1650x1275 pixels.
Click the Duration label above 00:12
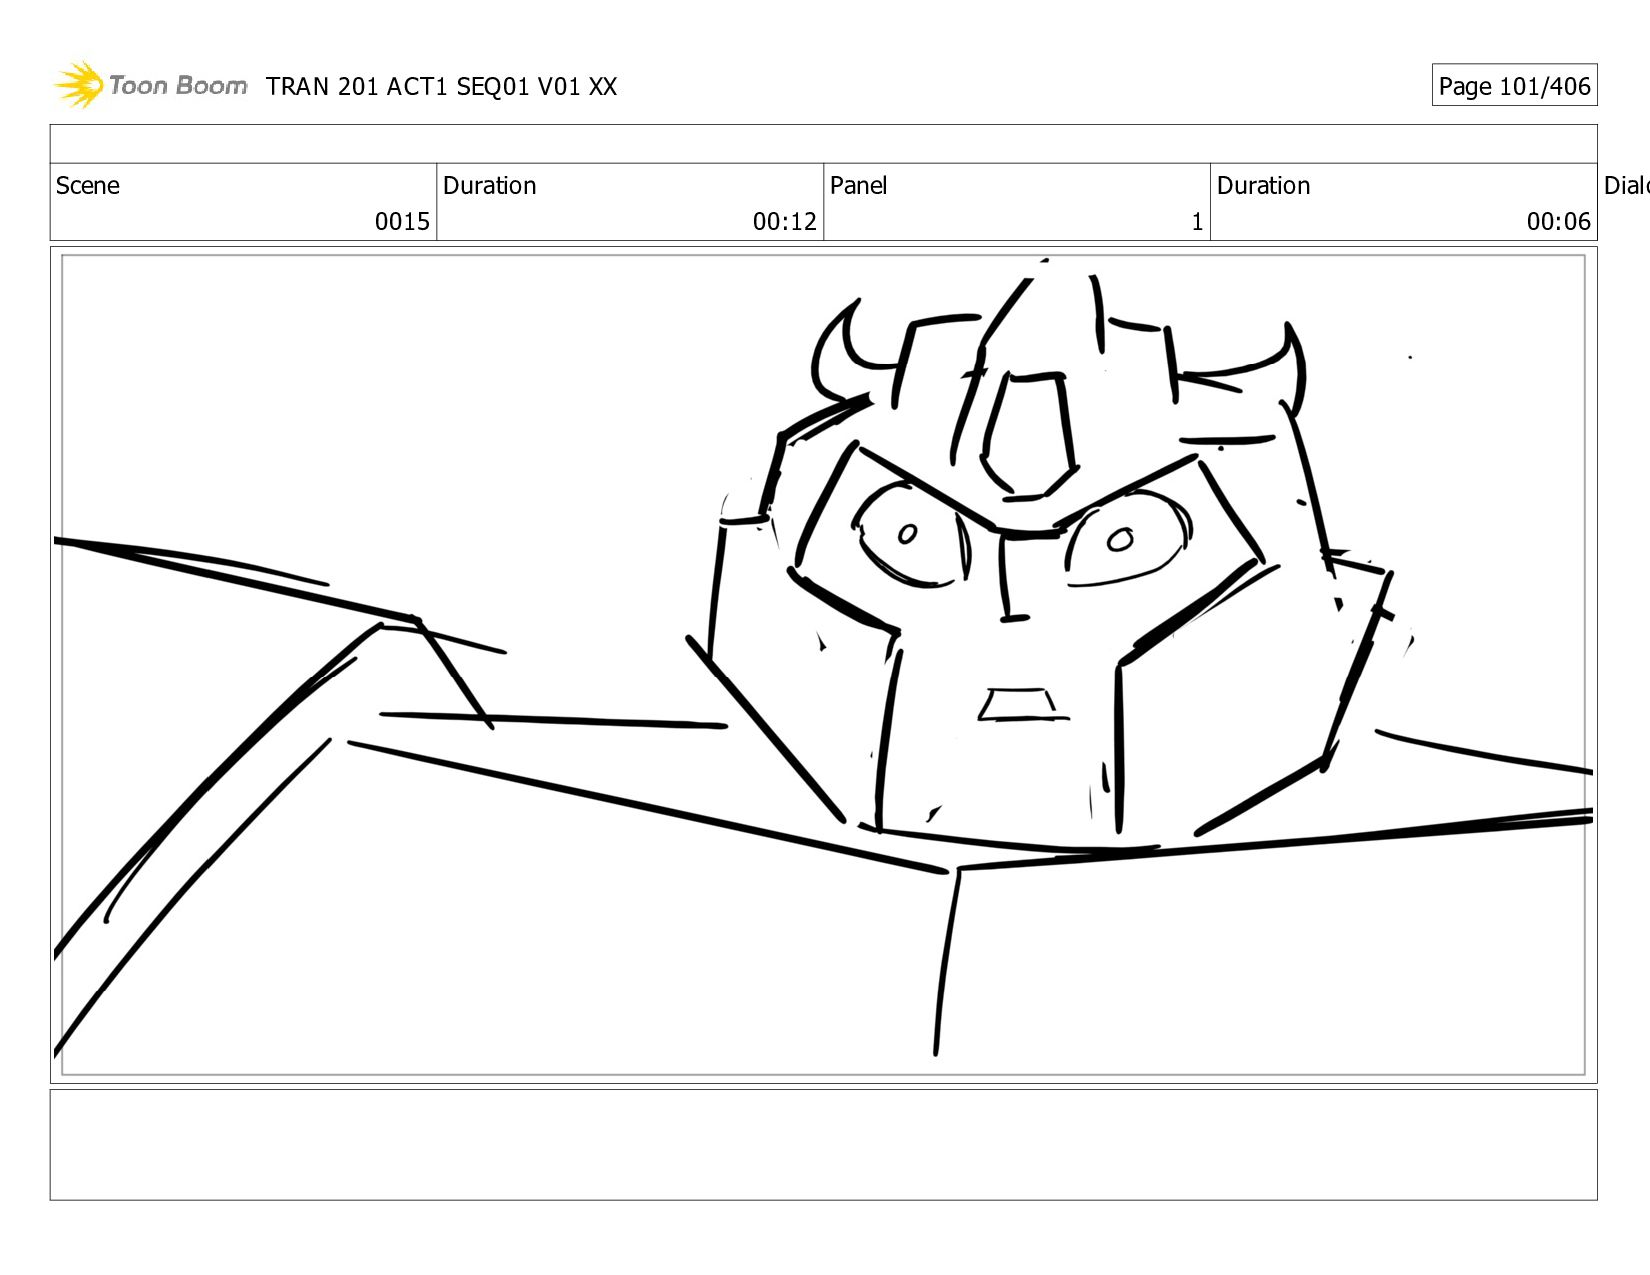(x=490, y=186)
